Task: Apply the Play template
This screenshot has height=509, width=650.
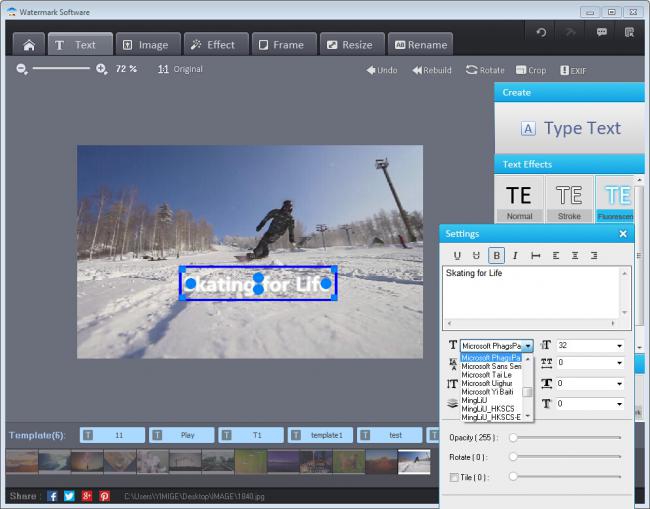Action: (x=182, y=435)
